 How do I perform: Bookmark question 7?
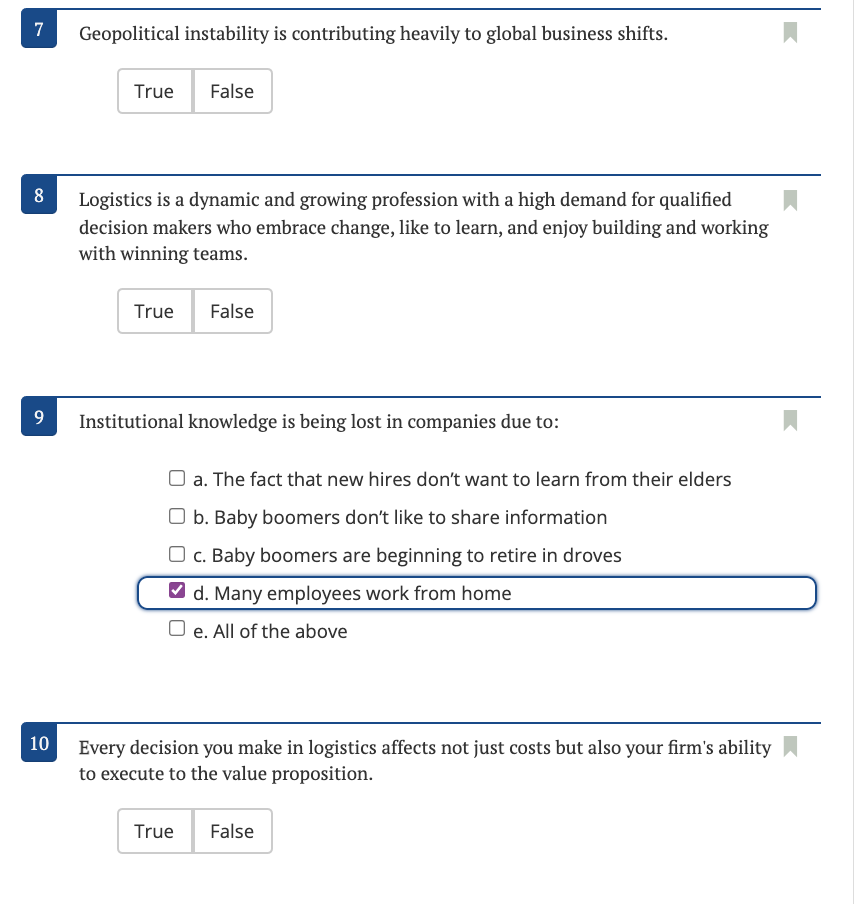(790, 33)
